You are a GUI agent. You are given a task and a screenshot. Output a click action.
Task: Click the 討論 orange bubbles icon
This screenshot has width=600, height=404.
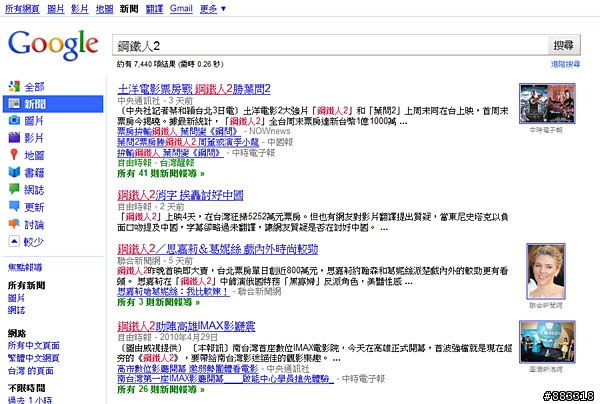tap(14, 224)
